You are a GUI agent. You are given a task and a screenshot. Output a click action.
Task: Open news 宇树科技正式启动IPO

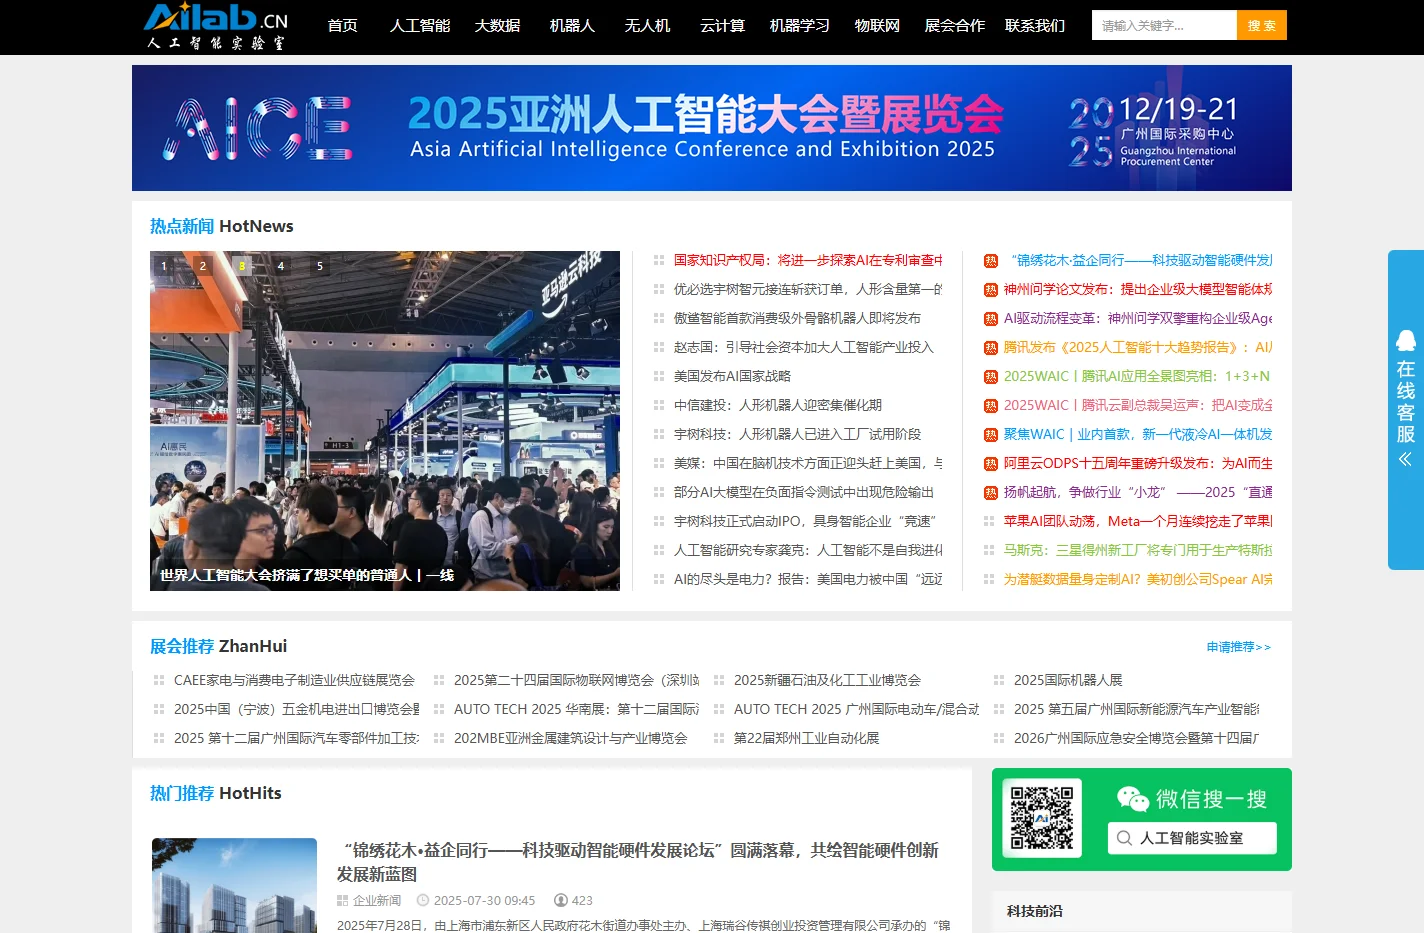pyautogui.click(x=805, y=521)
